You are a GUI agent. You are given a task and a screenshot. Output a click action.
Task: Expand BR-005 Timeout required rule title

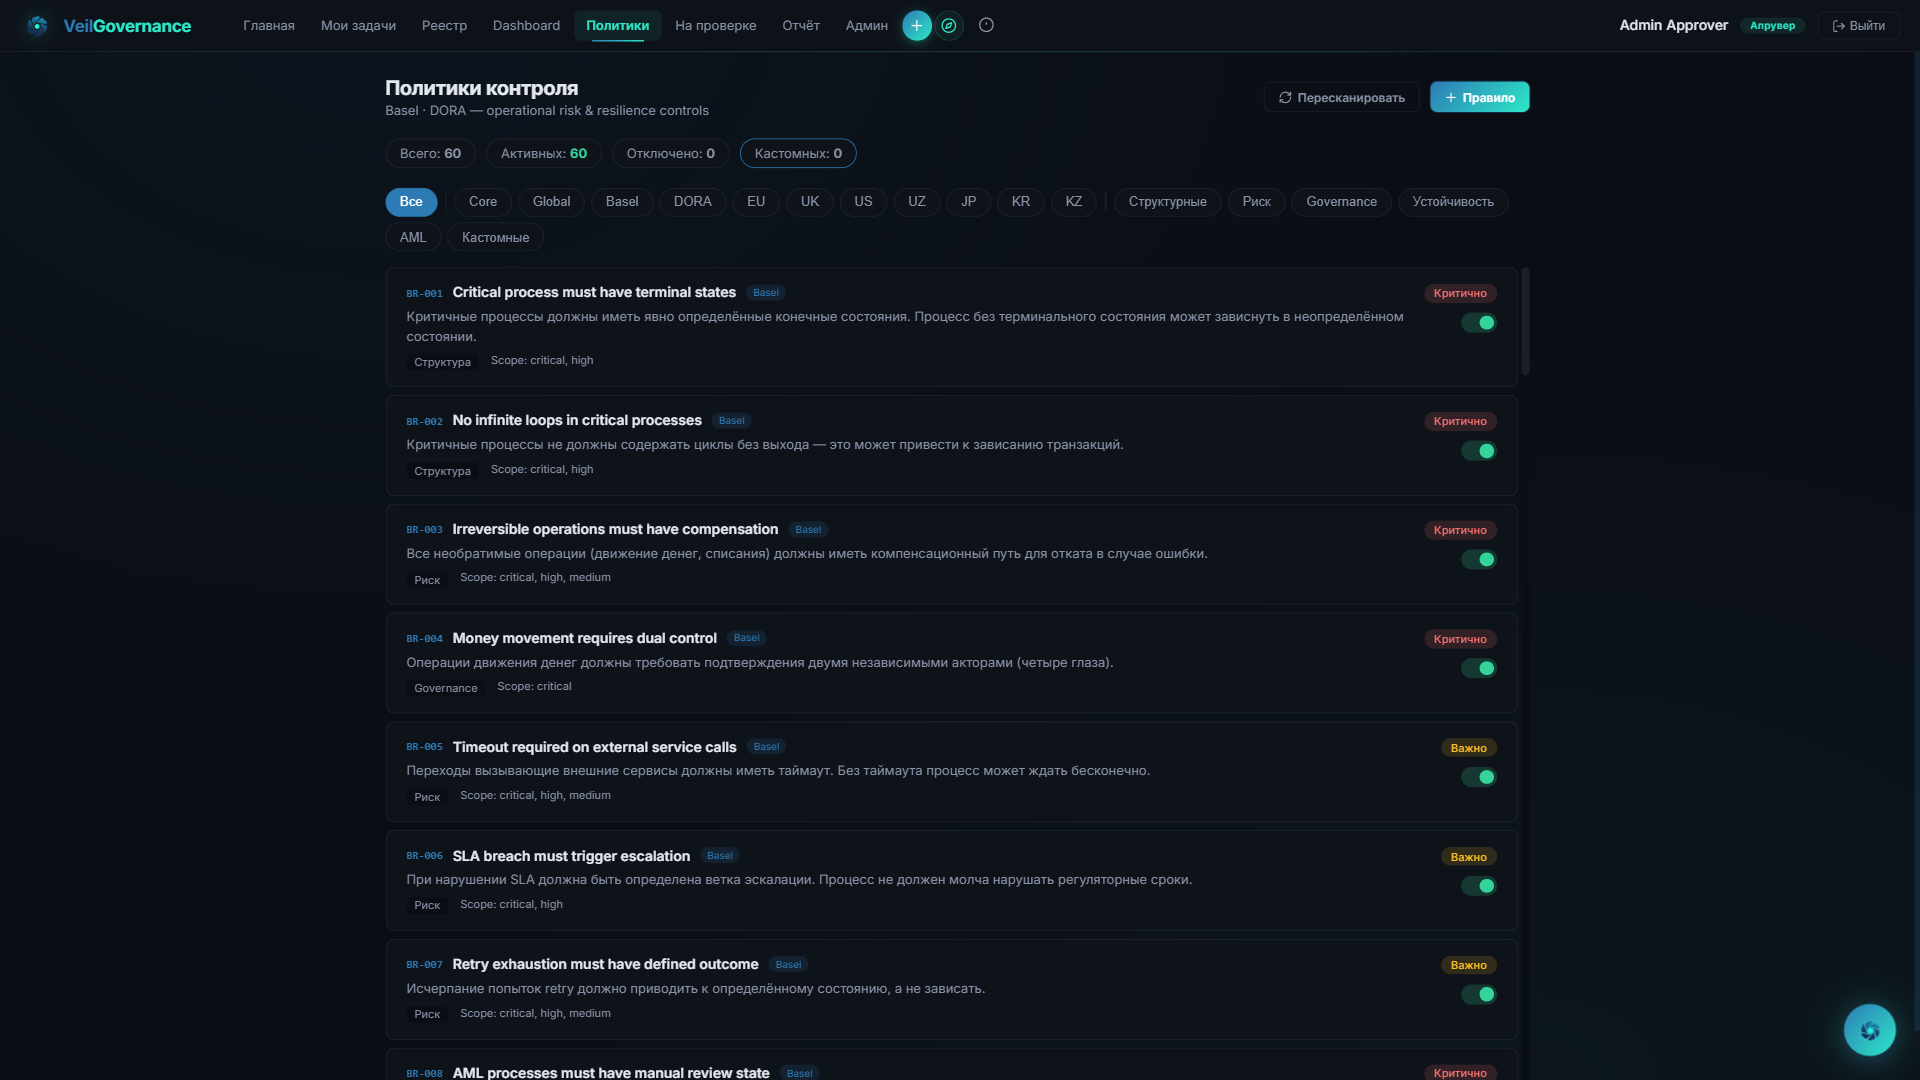(x=594, y=747)
